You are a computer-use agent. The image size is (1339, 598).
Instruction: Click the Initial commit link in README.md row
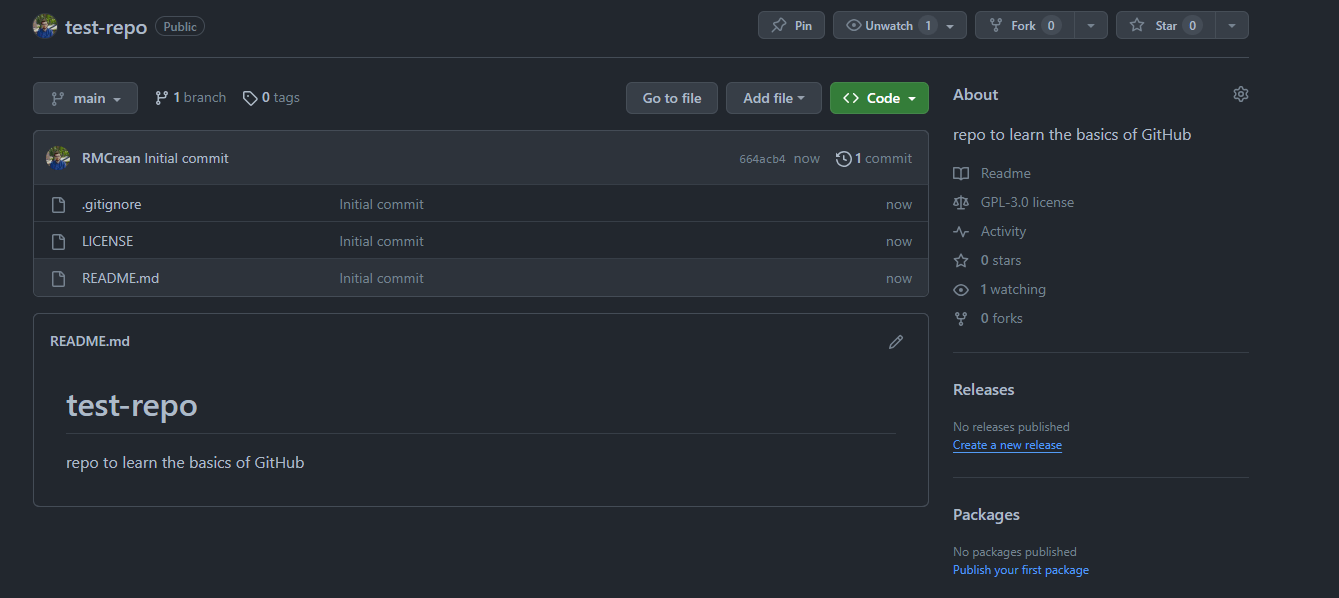pos(381,278)
